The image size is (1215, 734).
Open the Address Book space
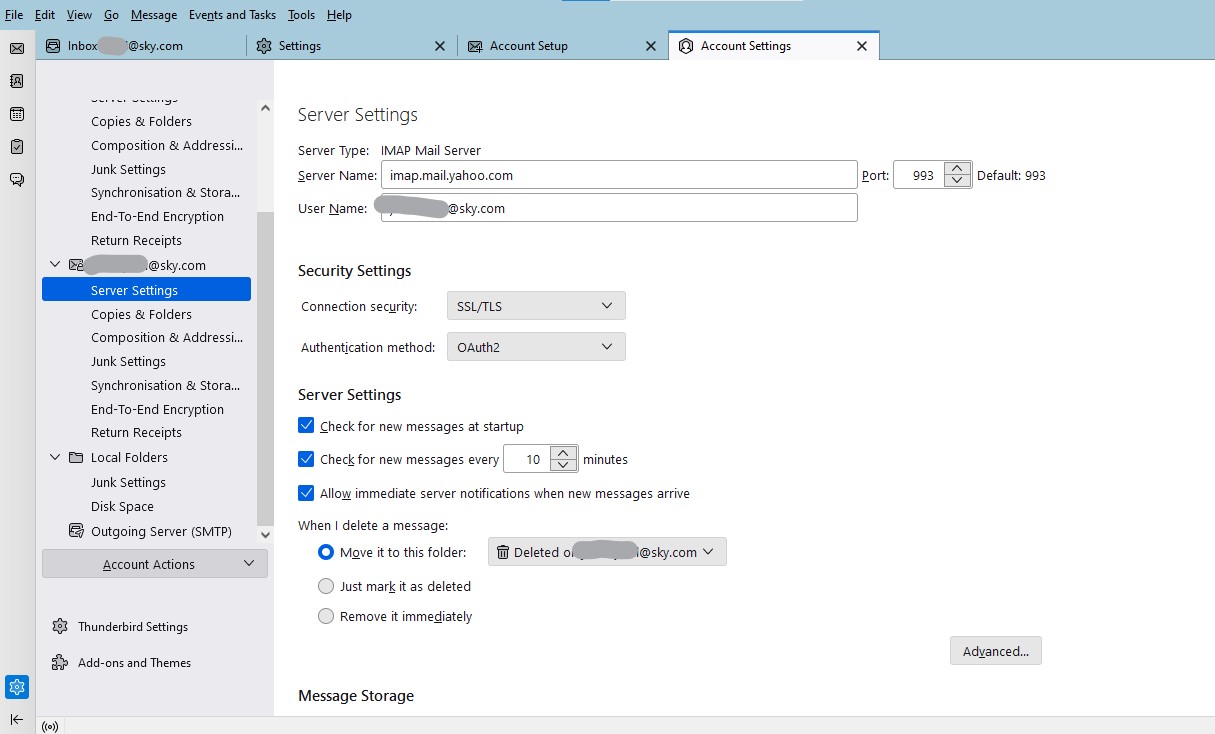pos(17,81)
